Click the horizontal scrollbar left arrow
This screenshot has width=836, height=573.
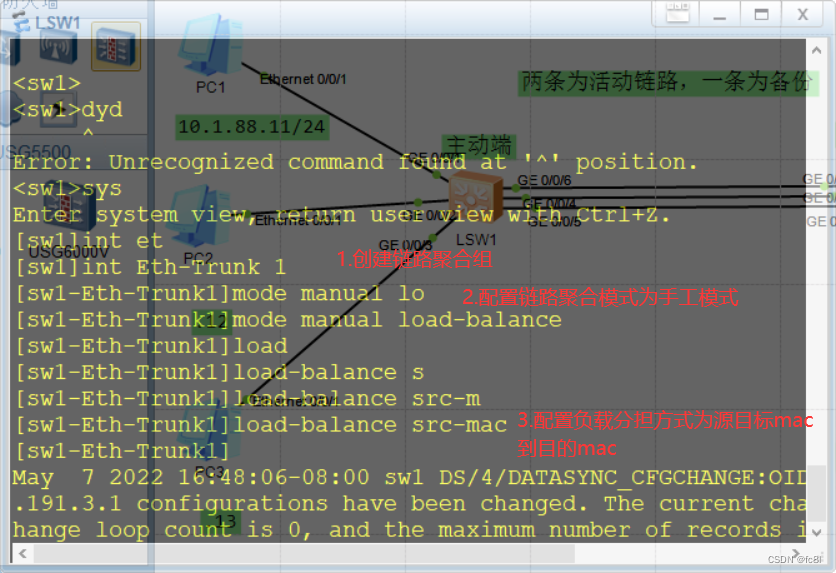click(22, 553)
